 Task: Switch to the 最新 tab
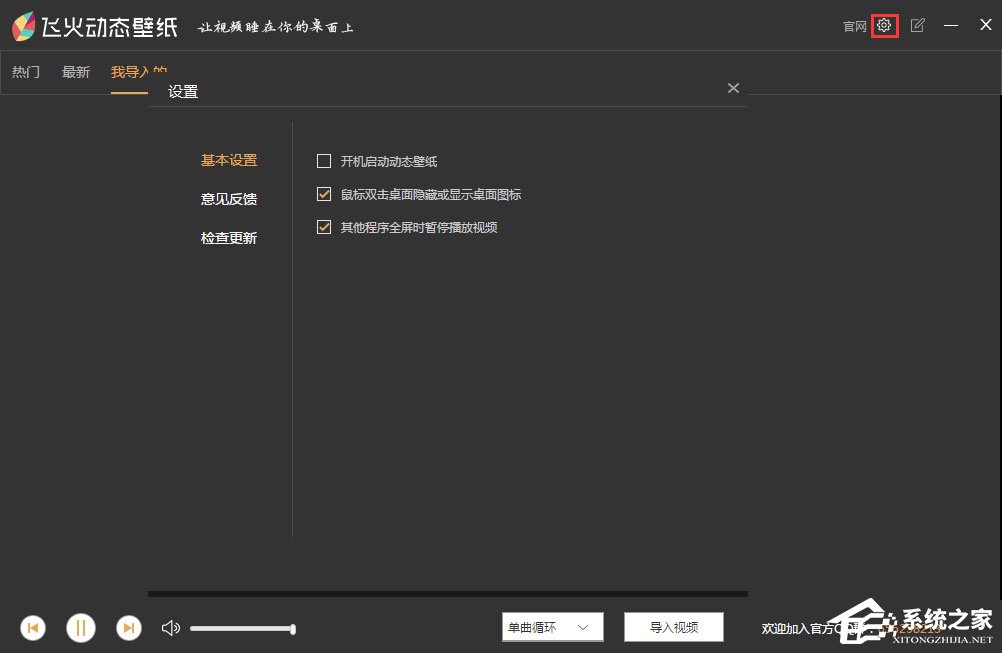(x=76, y=72)
